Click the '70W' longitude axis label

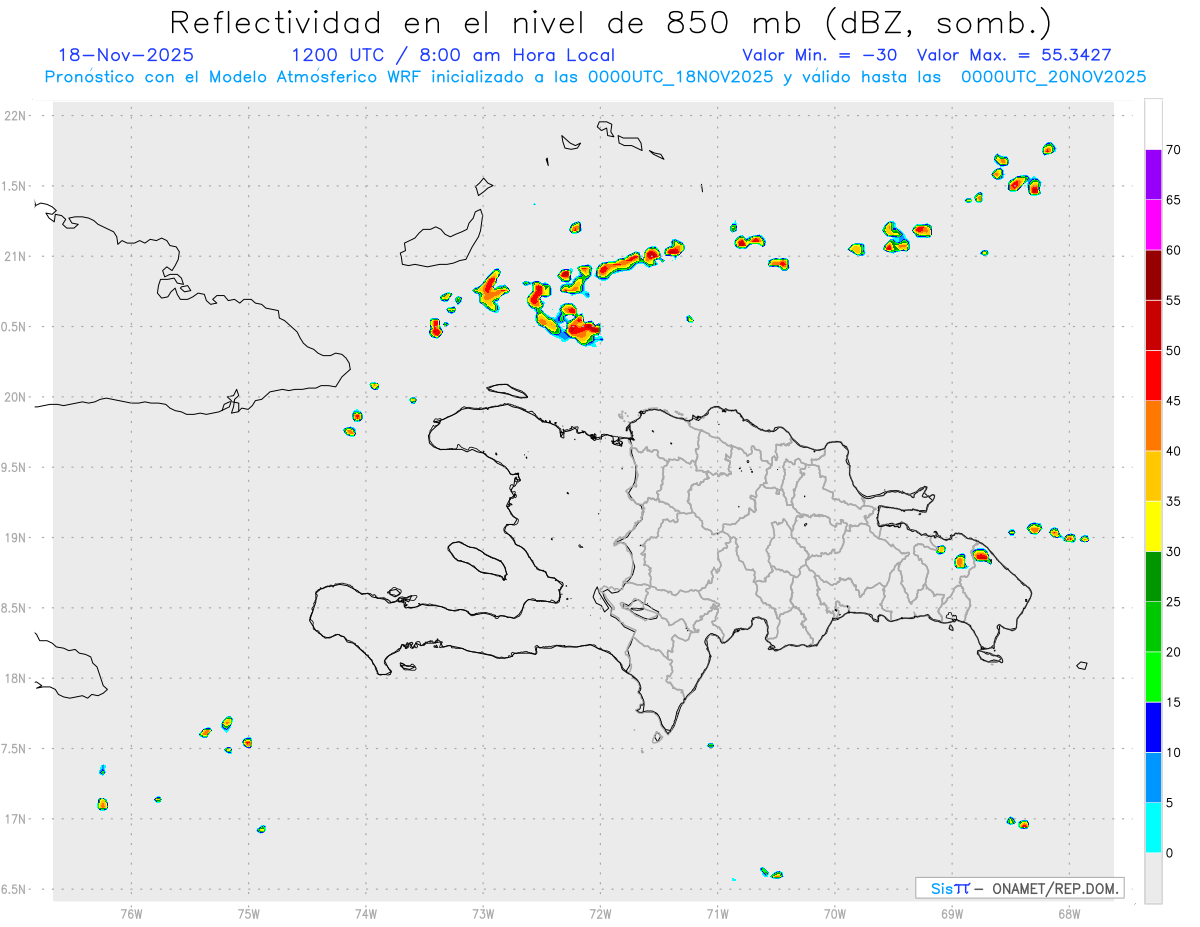835,912
